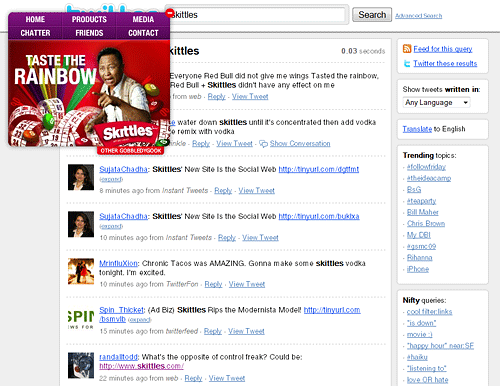Open the love OR hate nifty query
The height and width of the screenshot is (386, 500).
(428, 380)
